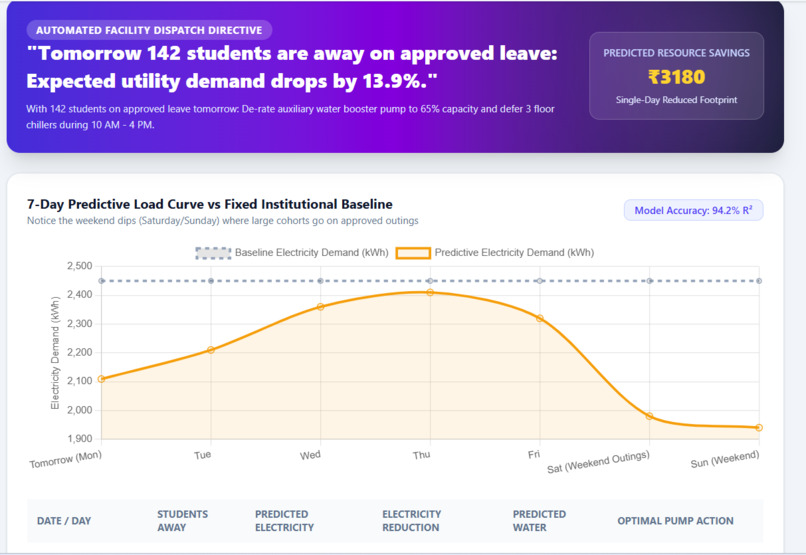Click the Sun predictive data point
The width and height of the screenshot is (806, 555).
point(759,428)
